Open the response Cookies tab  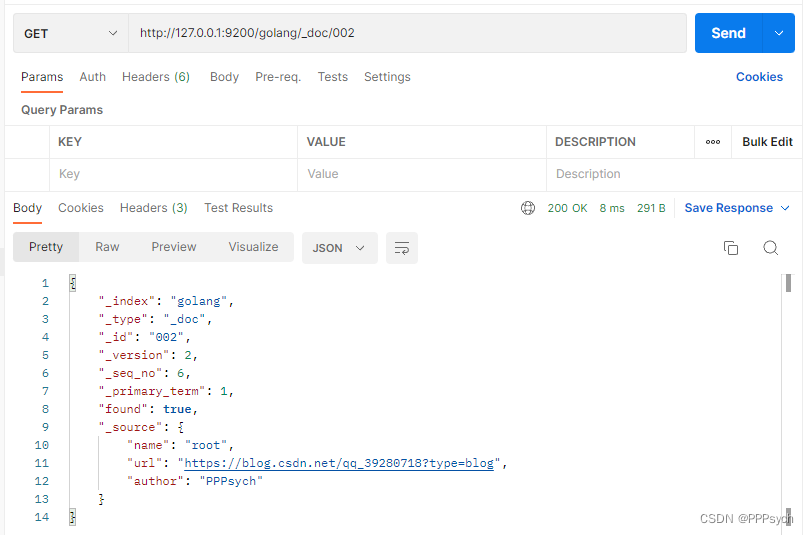80,208
